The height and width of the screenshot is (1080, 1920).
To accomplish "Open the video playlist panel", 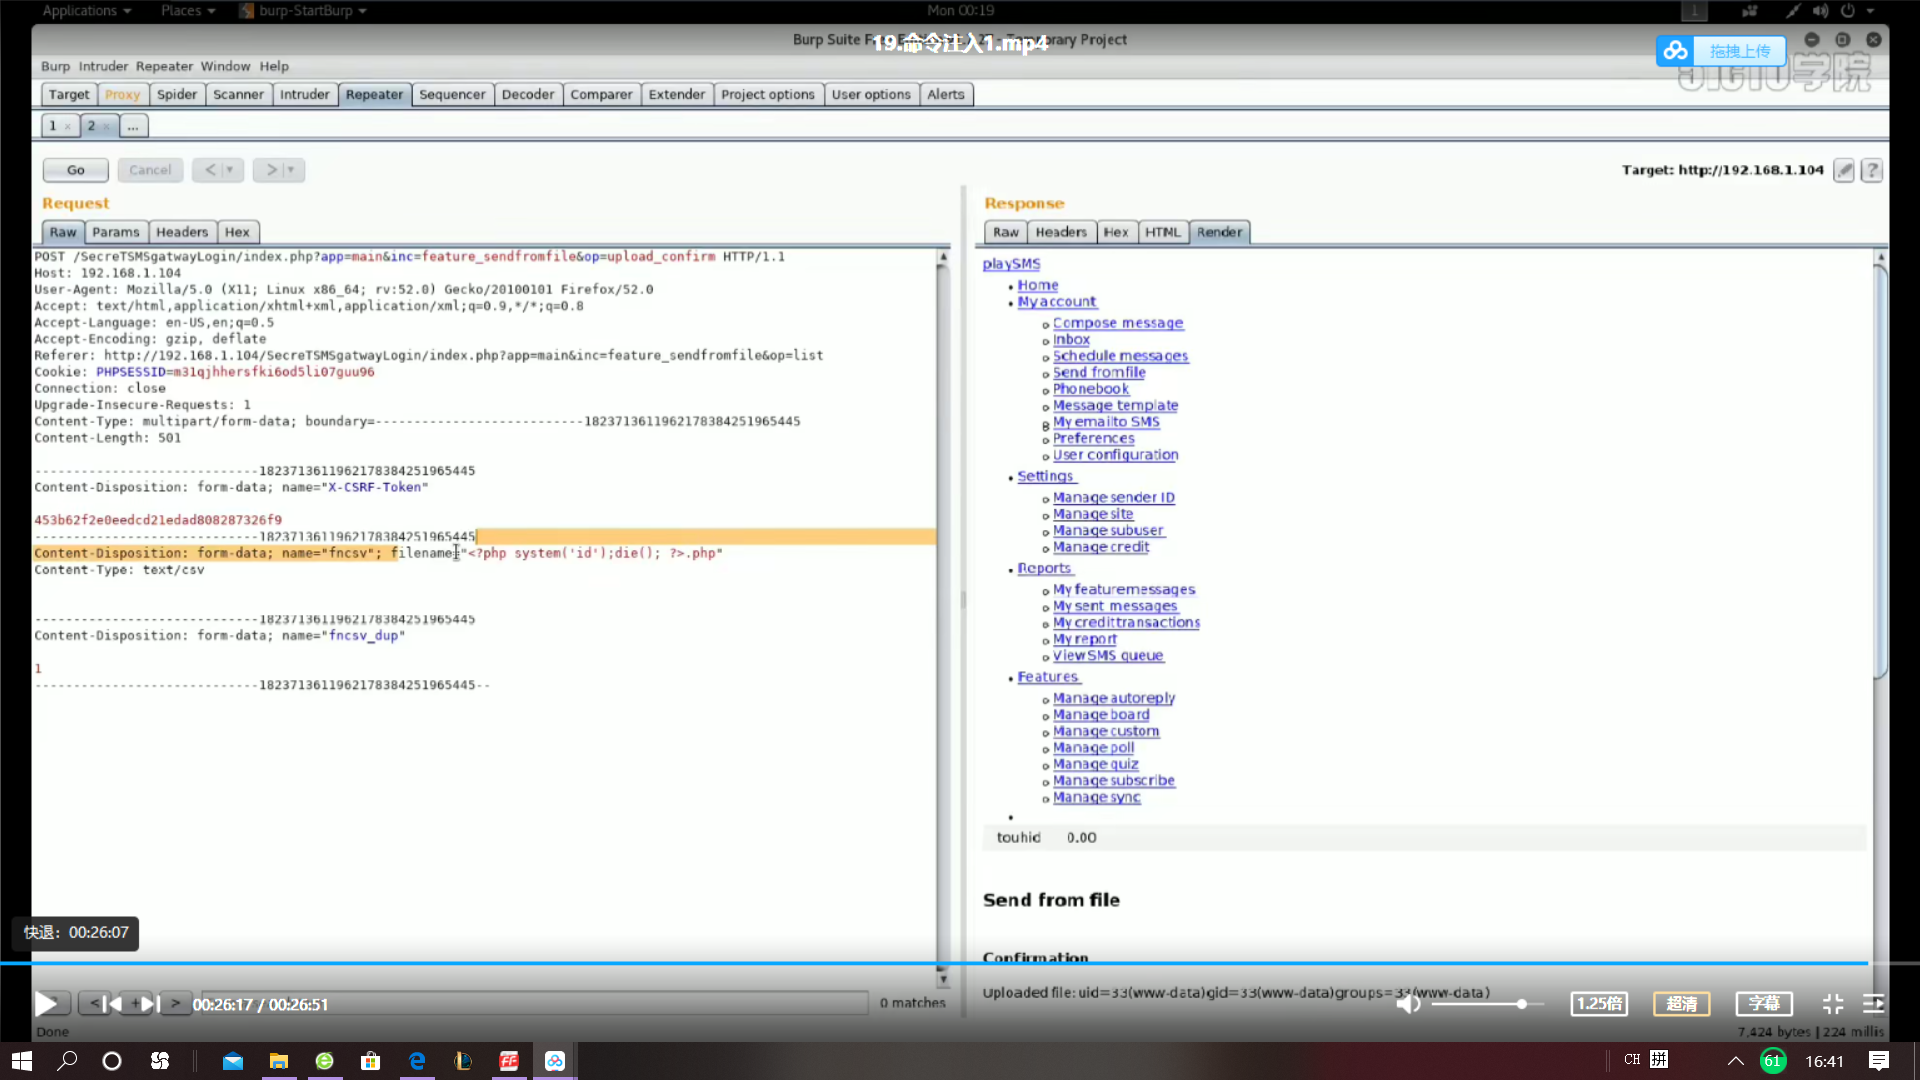I will (x=1874, y=1003).
